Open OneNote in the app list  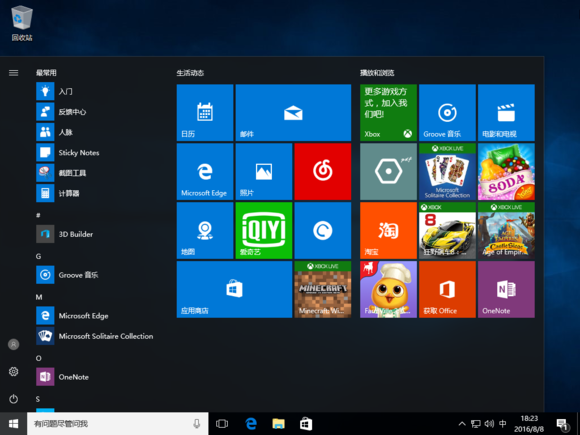pos(100,377)
